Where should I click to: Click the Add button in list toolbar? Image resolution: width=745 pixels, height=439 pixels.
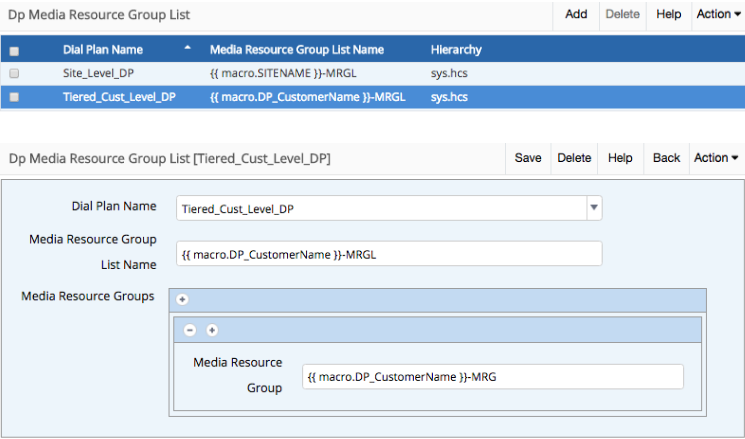576,14
